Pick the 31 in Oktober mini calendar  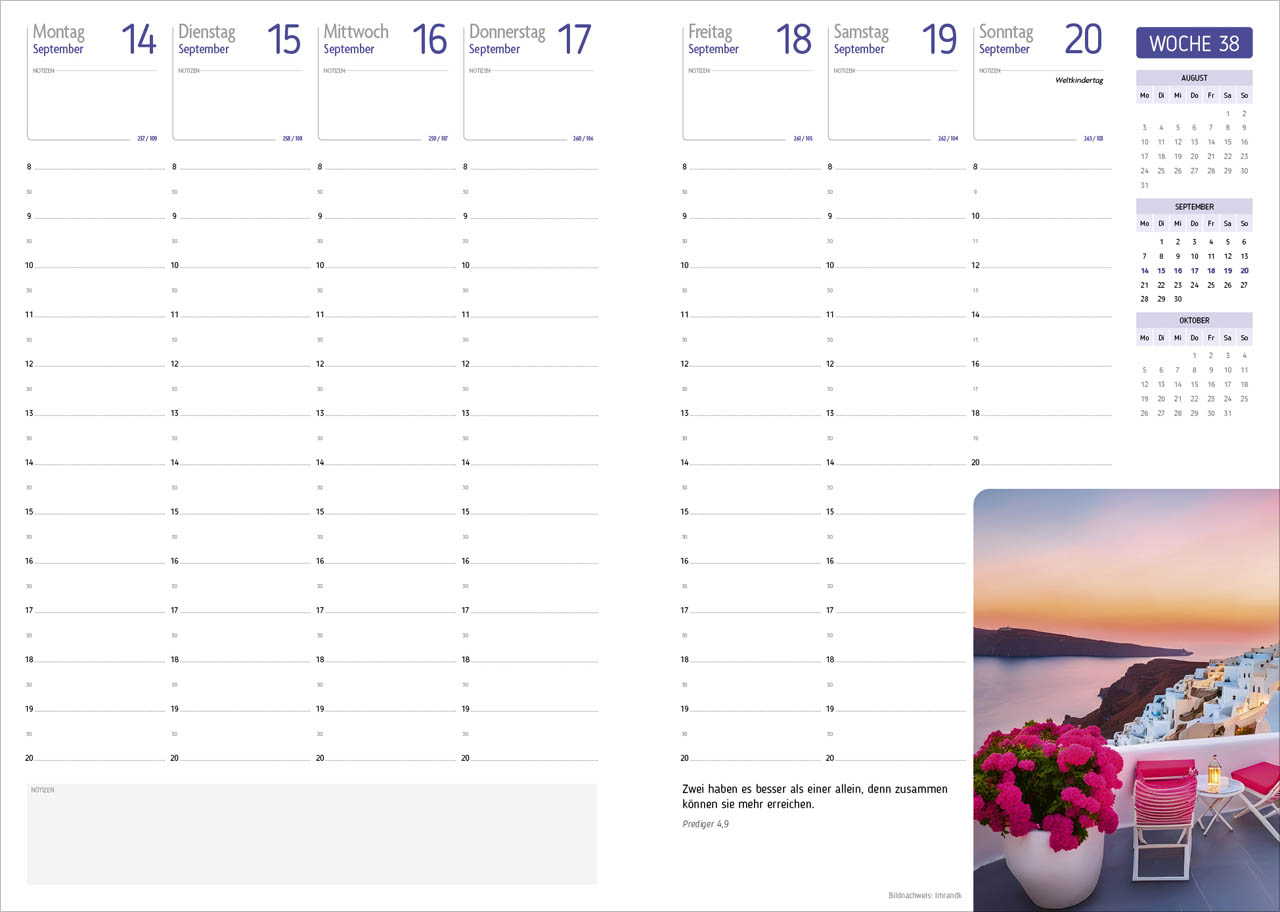point(1227,413)
